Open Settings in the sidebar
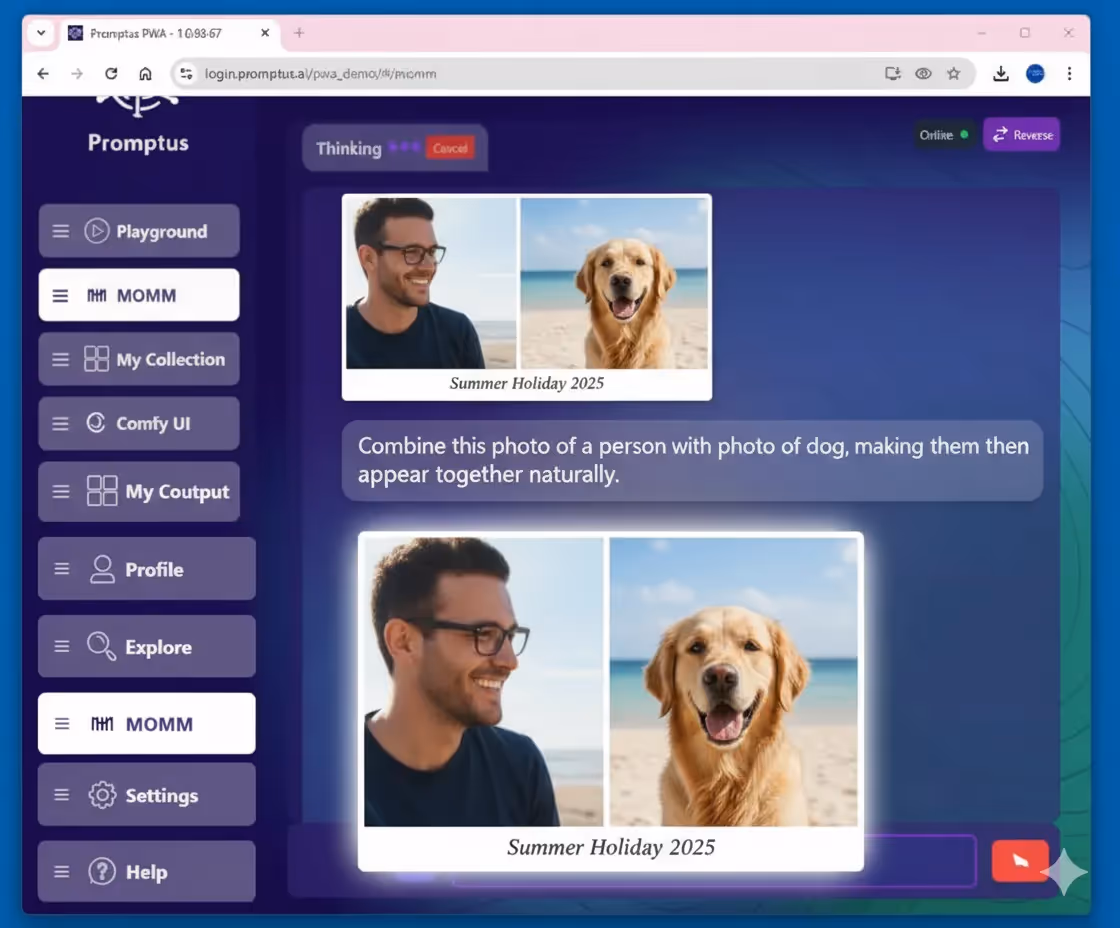Screen dimensions: 1120x928 point(146,794)
